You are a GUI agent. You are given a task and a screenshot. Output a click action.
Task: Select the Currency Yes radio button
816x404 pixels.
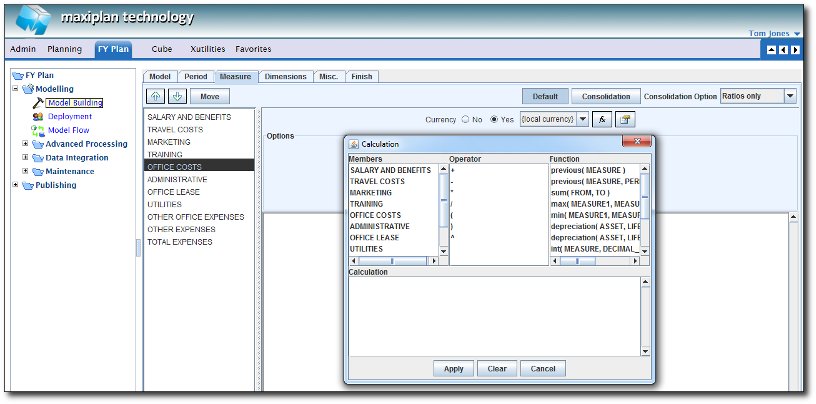[494, 119]
